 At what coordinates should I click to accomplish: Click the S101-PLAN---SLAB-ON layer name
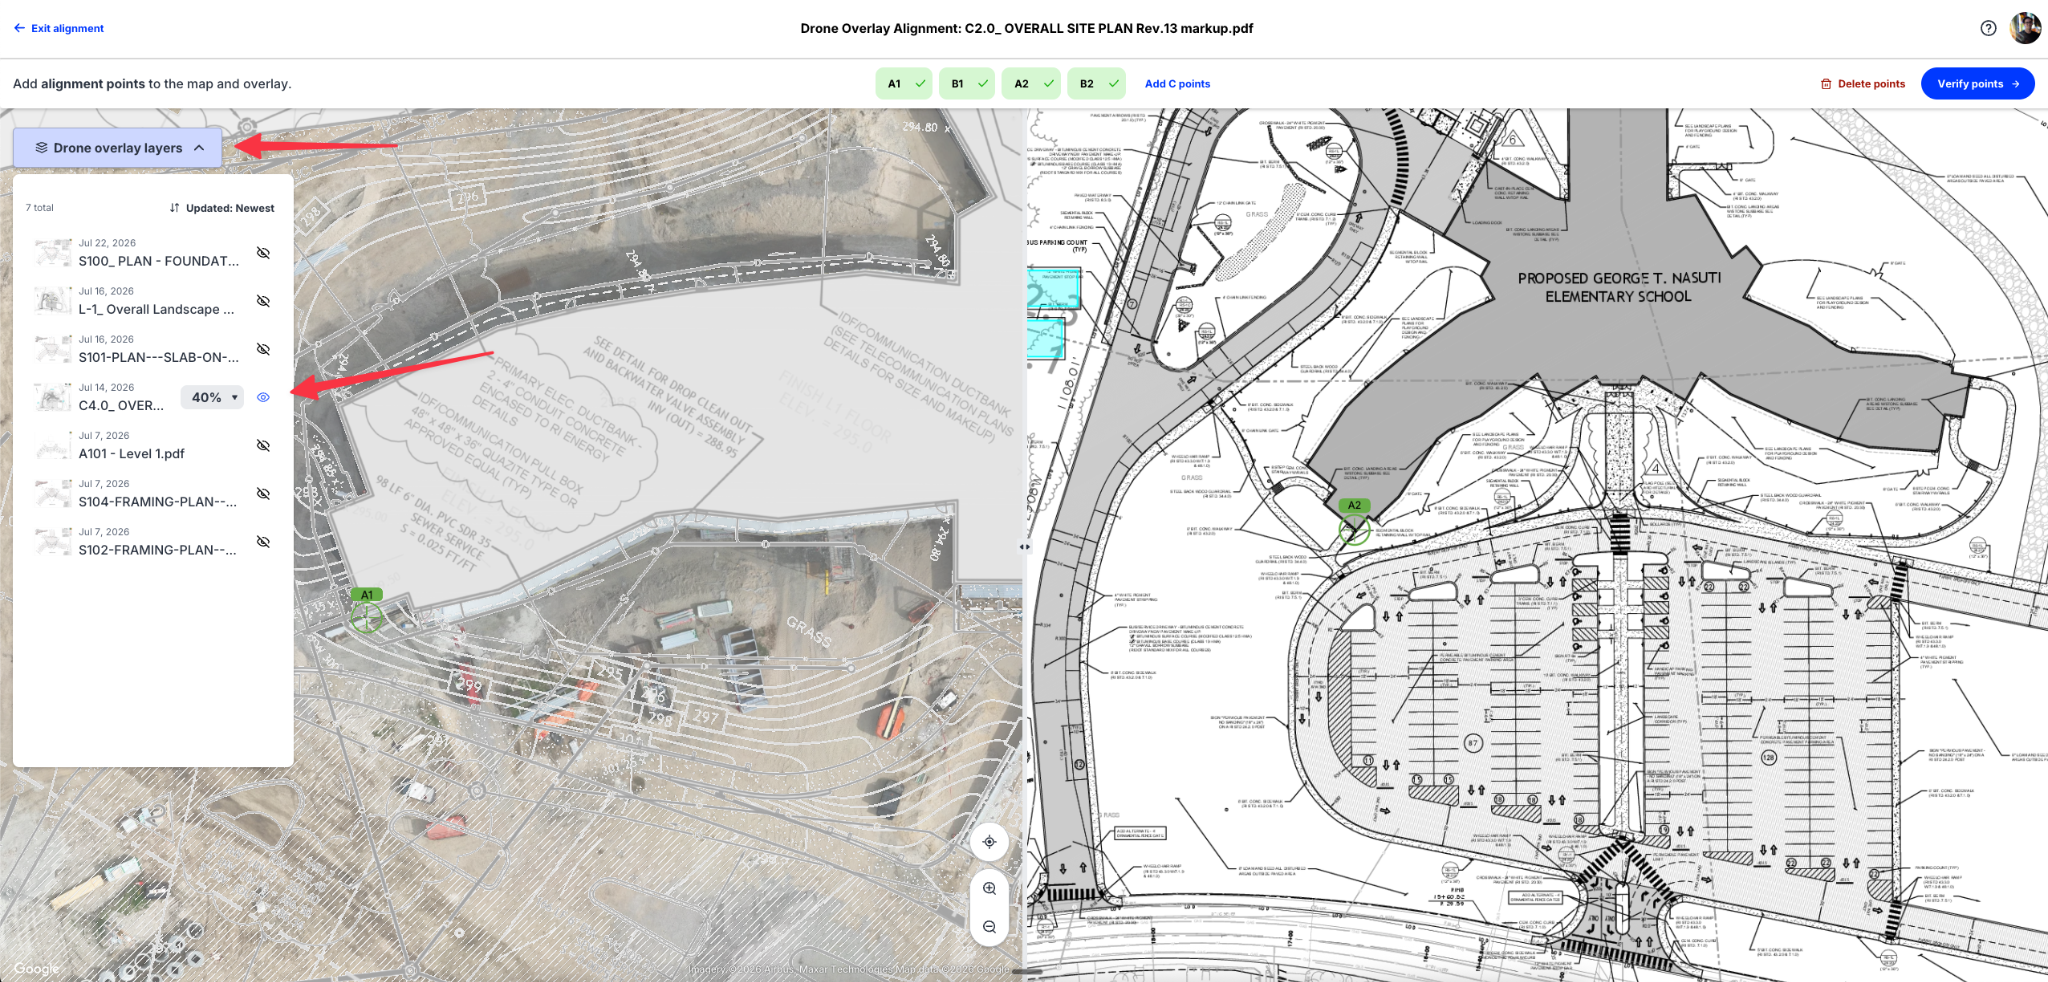(x=159, y=357)
